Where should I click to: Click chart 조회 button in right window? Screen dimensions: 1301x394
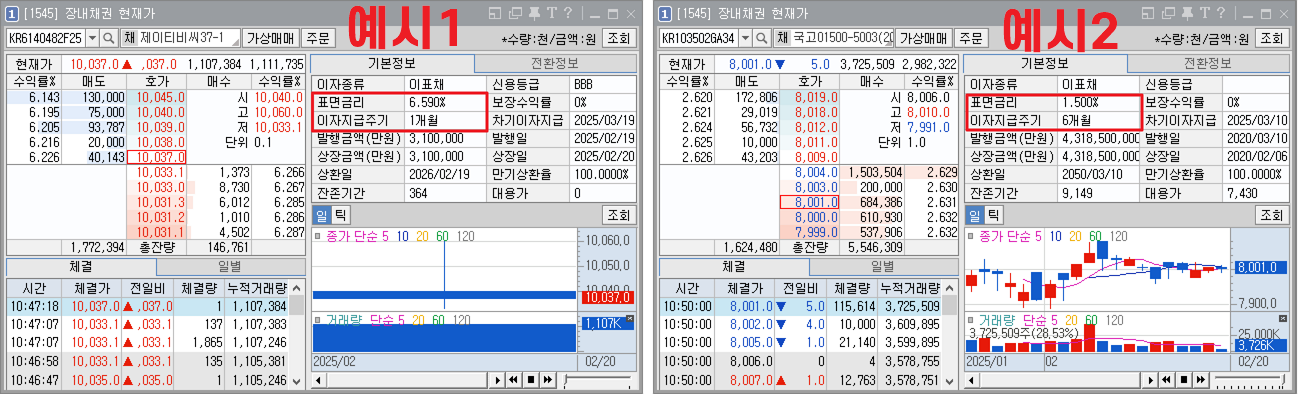coord(1272,215)
